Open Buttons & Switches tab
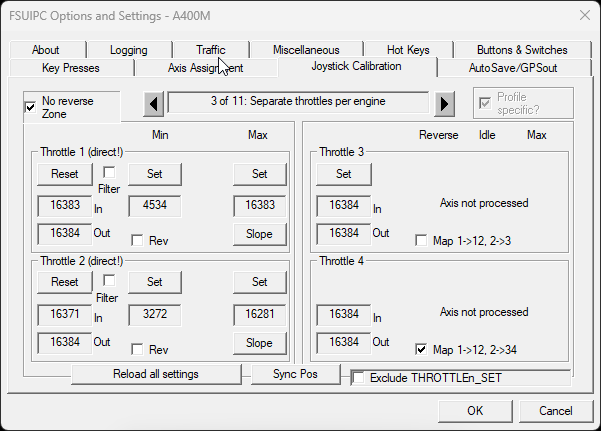This screenshot has width=601, height=431. (x=522, y=50)
